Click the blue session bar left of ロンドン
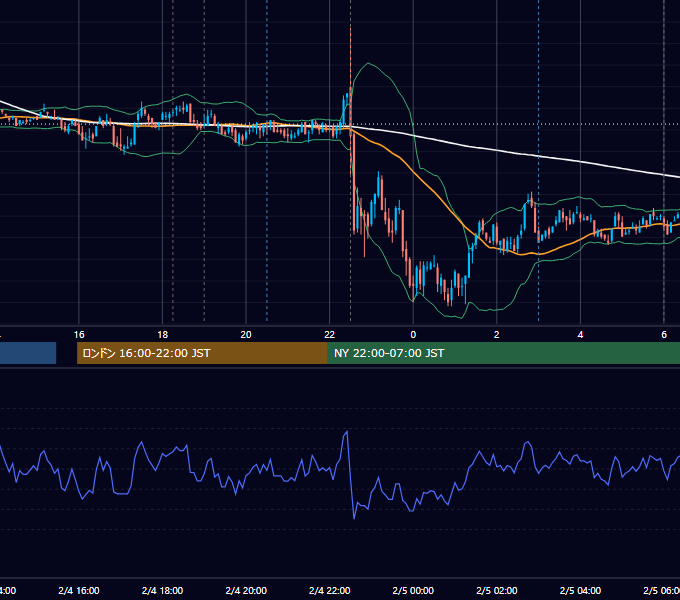 pyautogui.click(x=28, y=353)
